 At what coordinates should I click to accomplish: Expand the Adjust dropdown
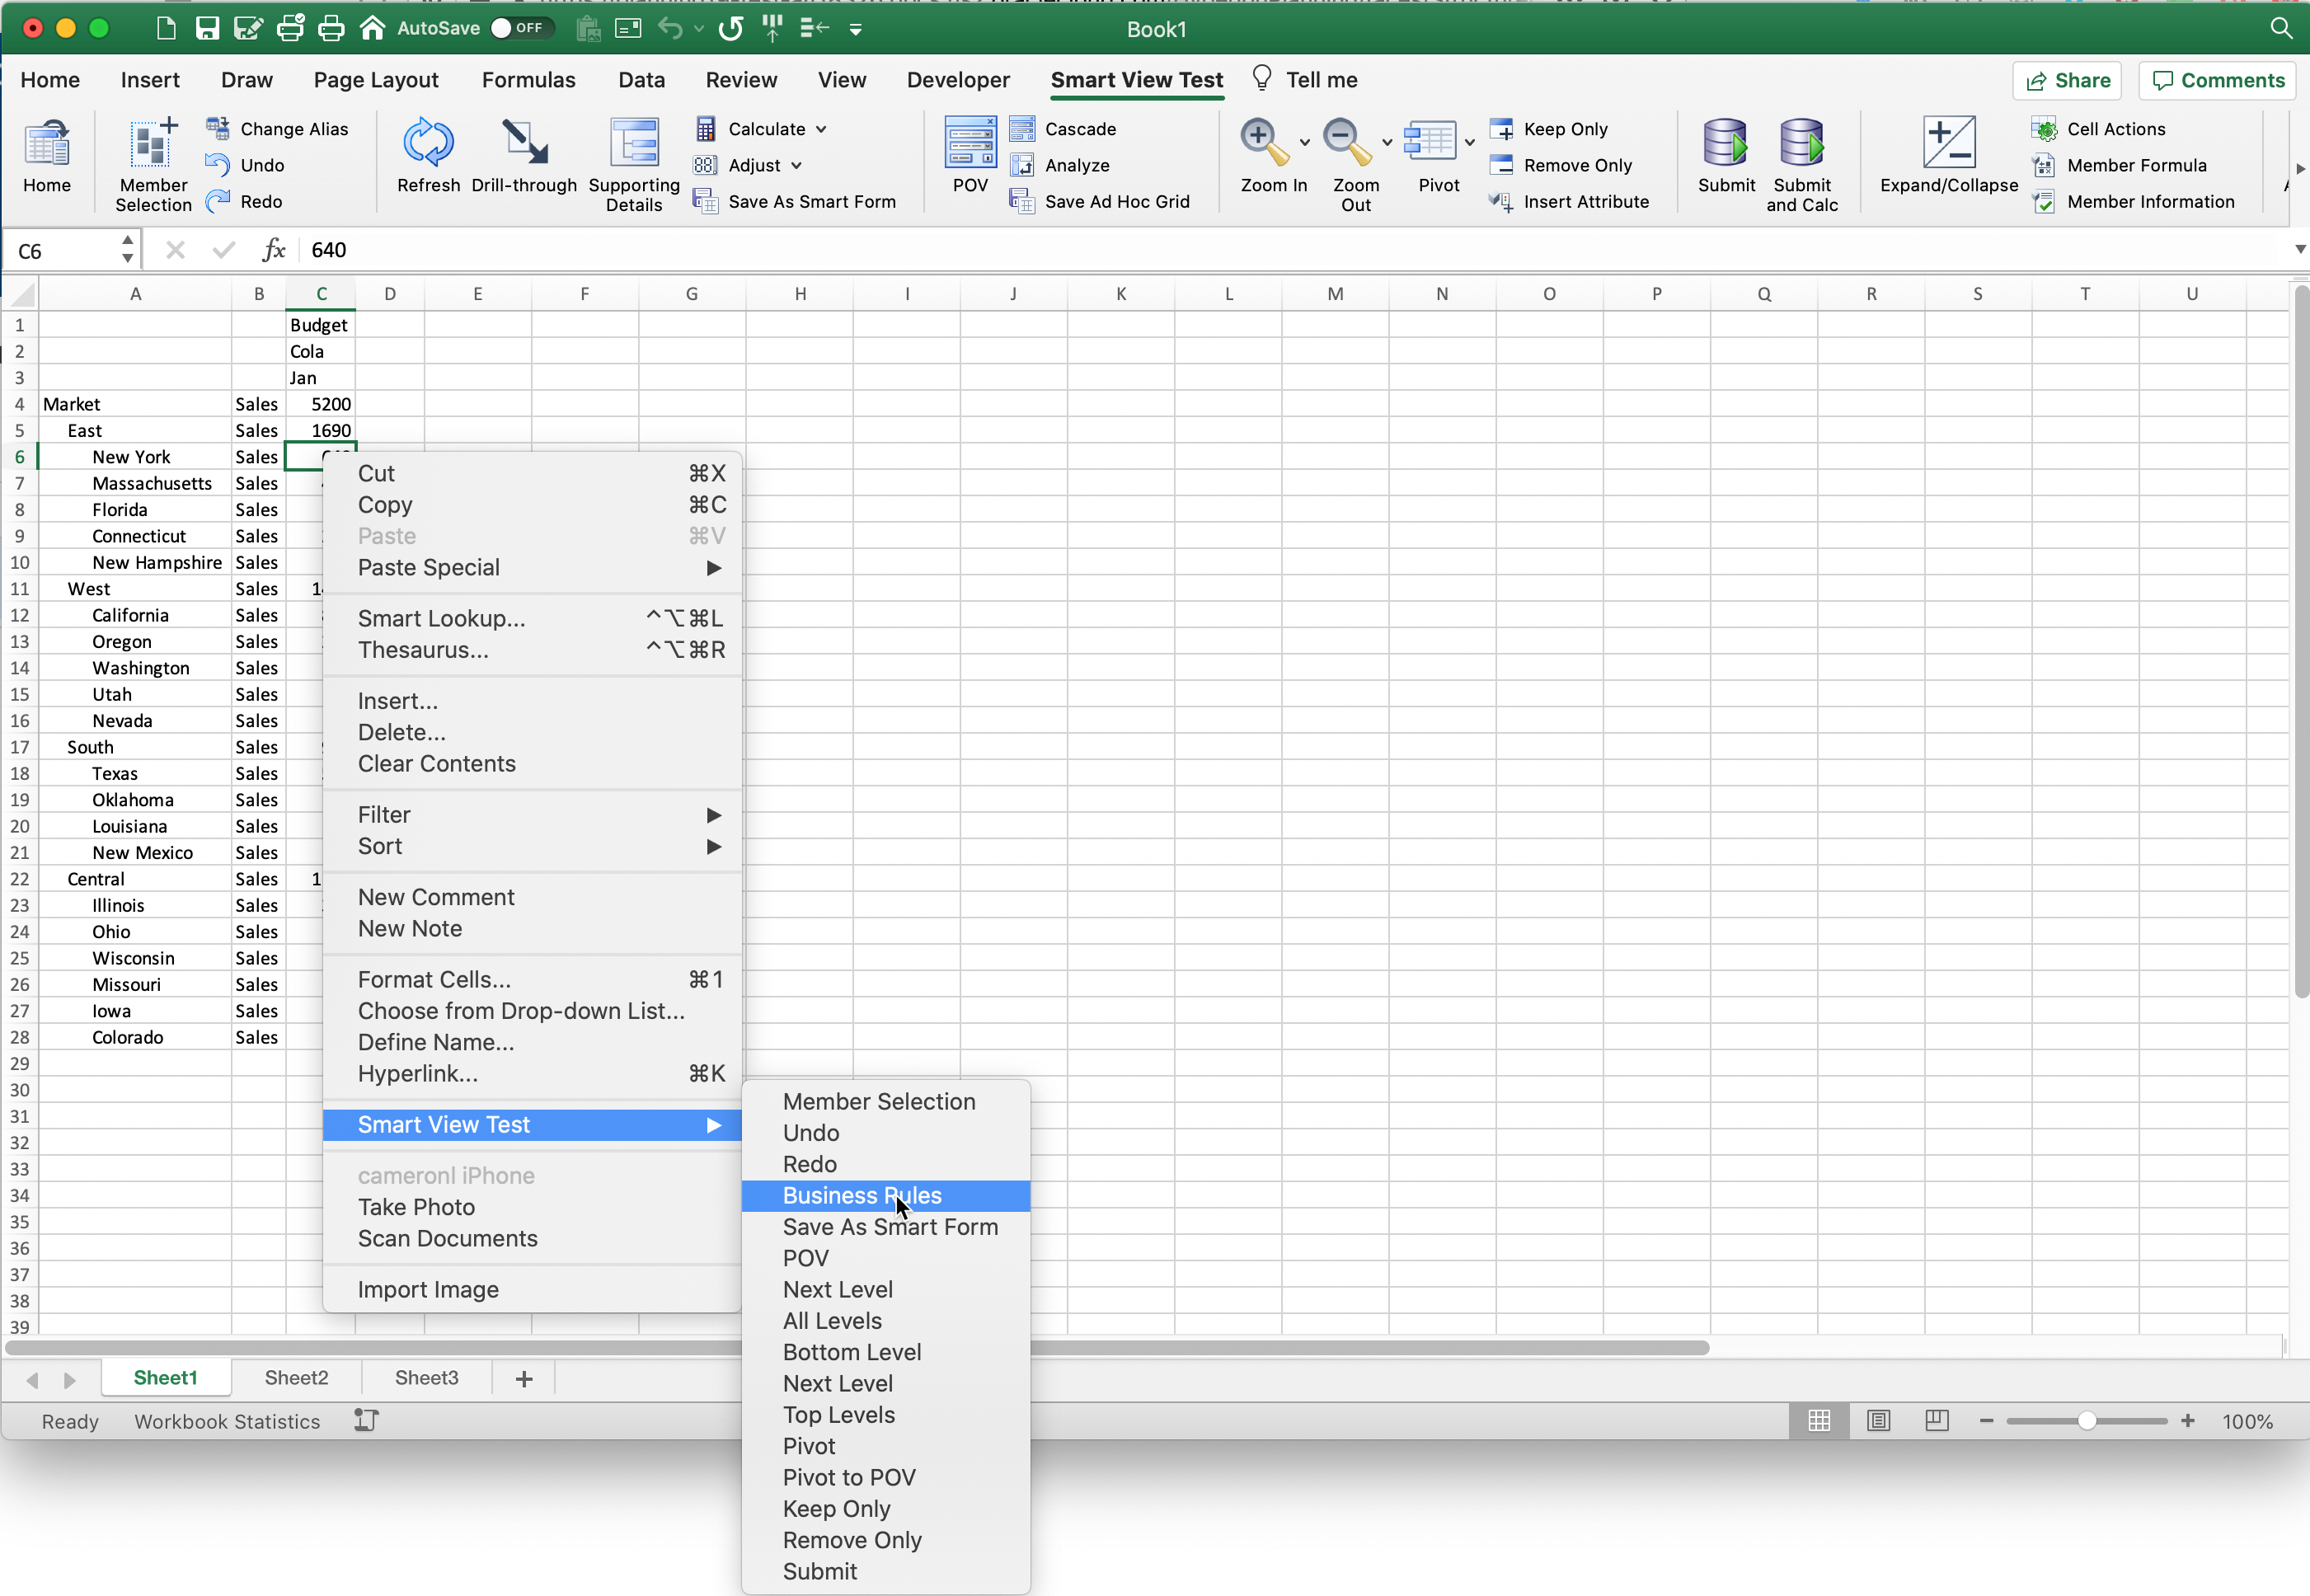796,165
